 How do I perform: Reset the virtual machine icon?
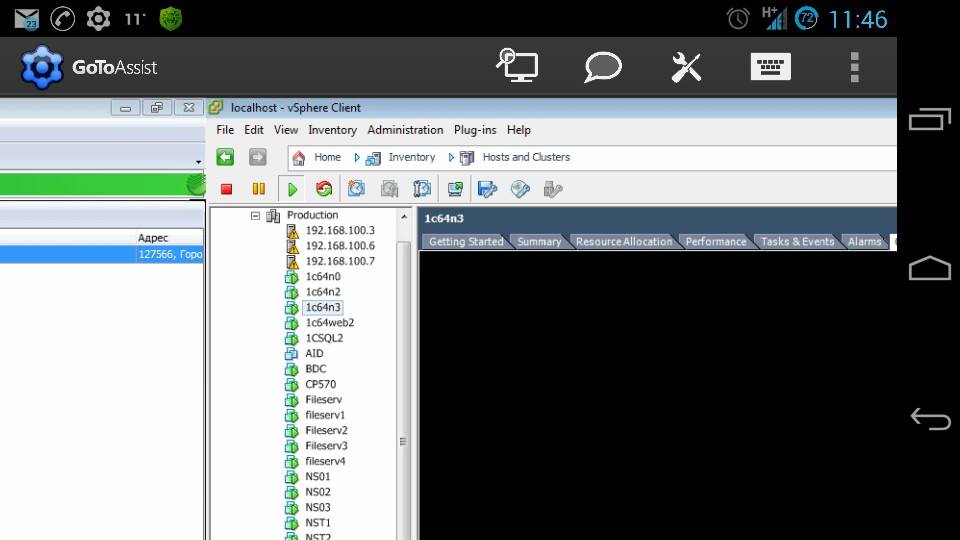pyautogui.click(x=324, y=189)
